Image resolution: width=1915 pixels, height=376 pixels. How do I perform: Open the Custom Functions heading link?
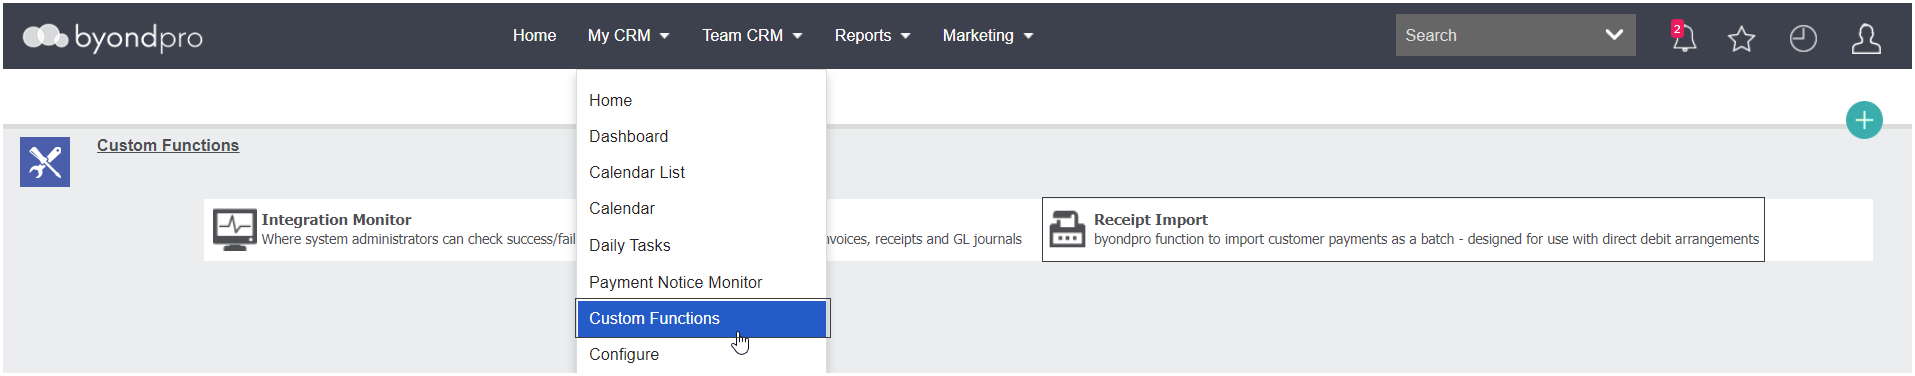tap(168, 145)
